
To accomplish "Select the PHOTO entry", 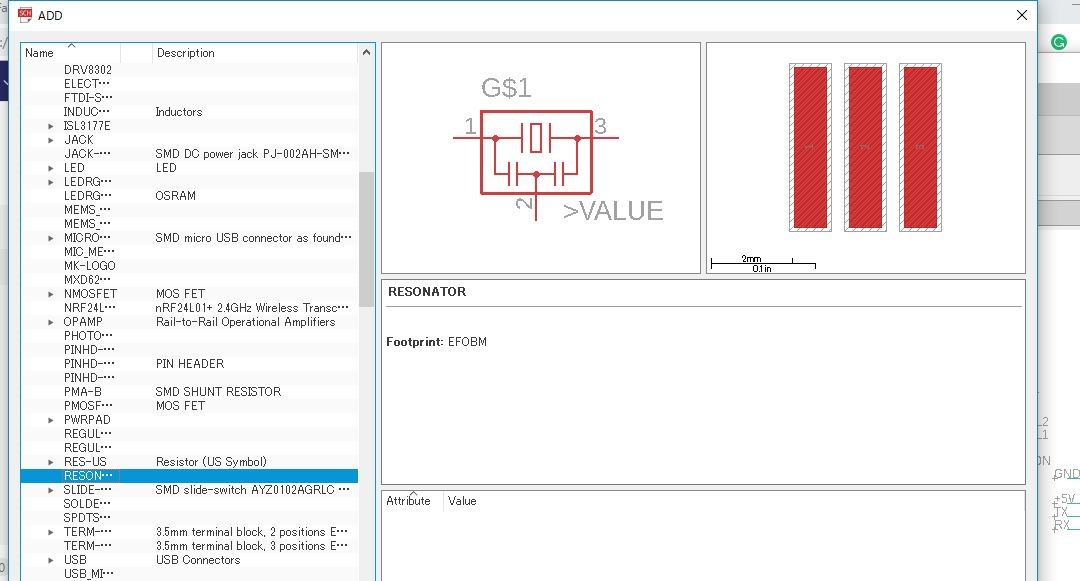I will pyautogui.click(x=88, y=336).
